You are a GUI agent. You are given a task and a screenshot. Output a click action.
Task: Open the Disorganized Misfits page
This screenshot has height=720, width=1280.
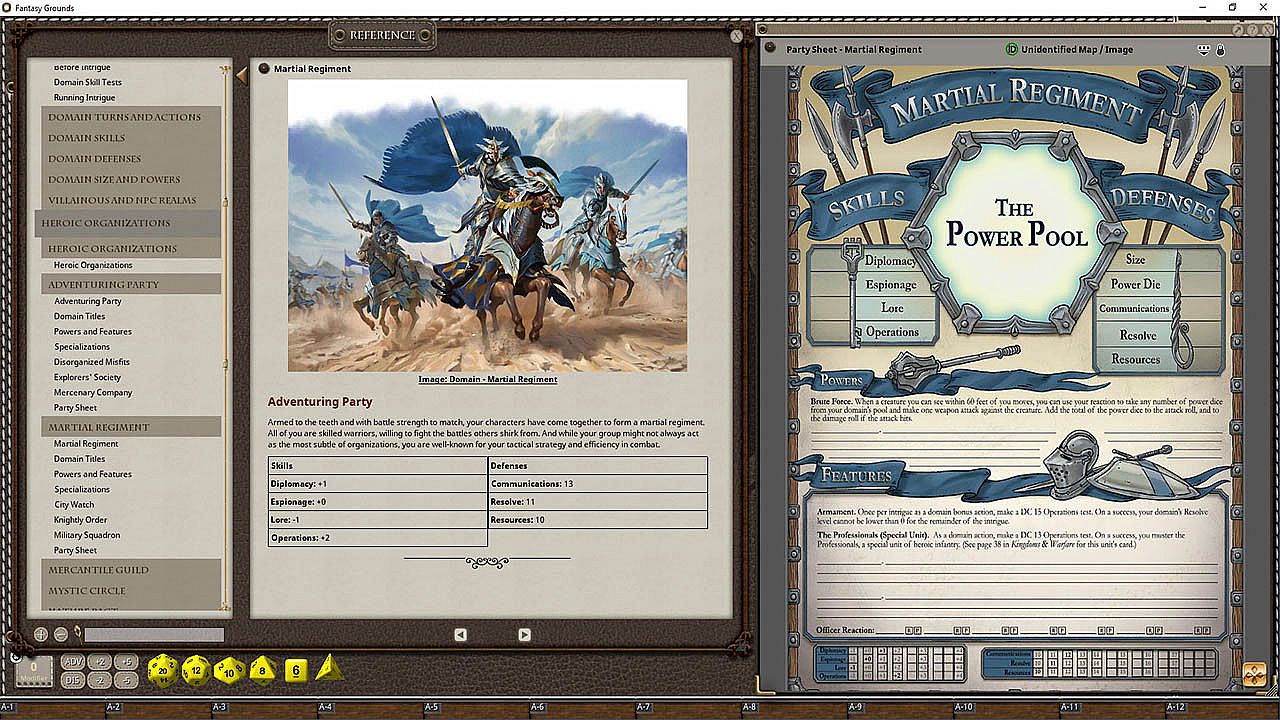click(92, 362)
